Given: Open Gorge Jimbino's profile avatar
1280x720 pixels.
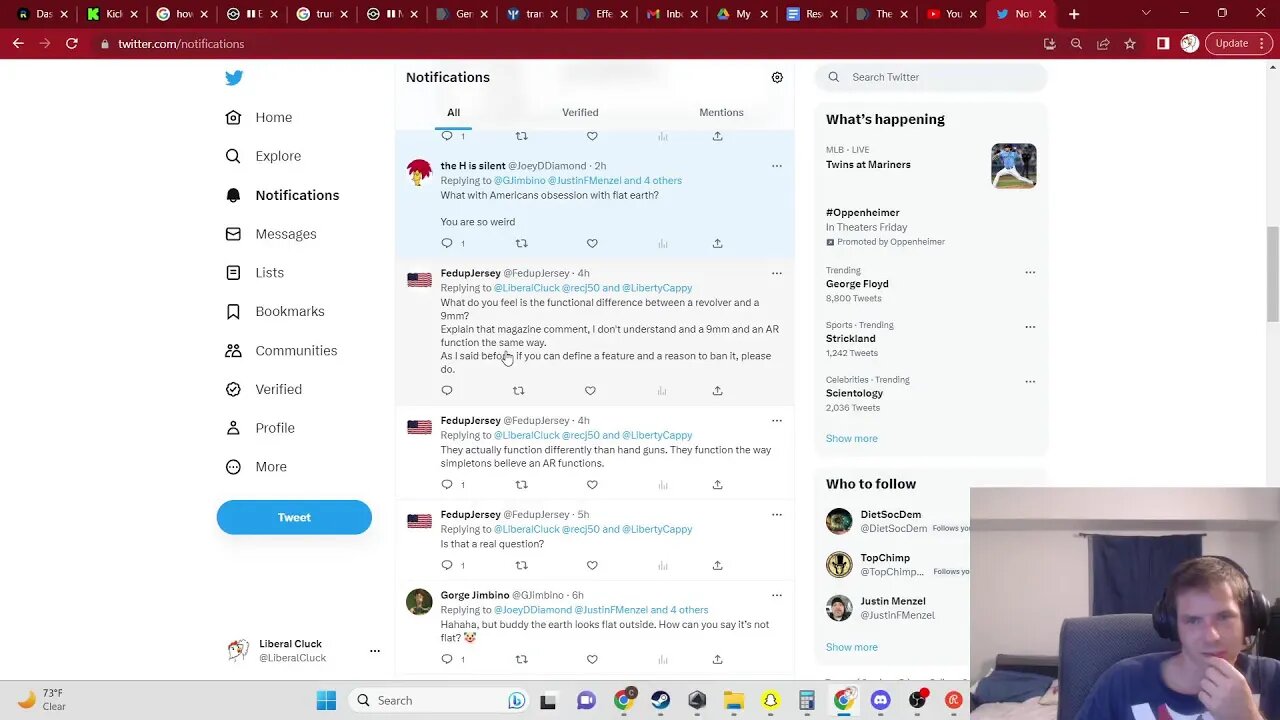Looking at the screenshot, I should point(419,602).
